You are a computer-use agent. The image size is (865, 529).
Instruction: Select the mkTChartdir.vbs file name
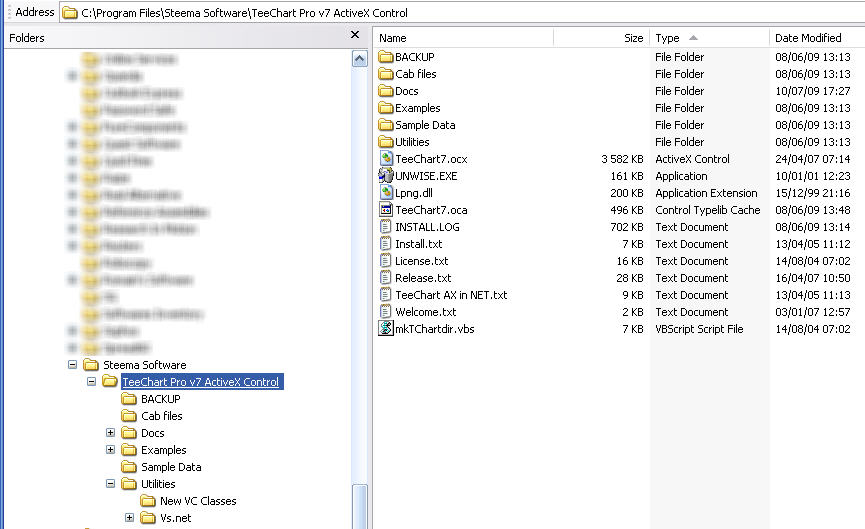pyautogui.click(x=435, y=329)
